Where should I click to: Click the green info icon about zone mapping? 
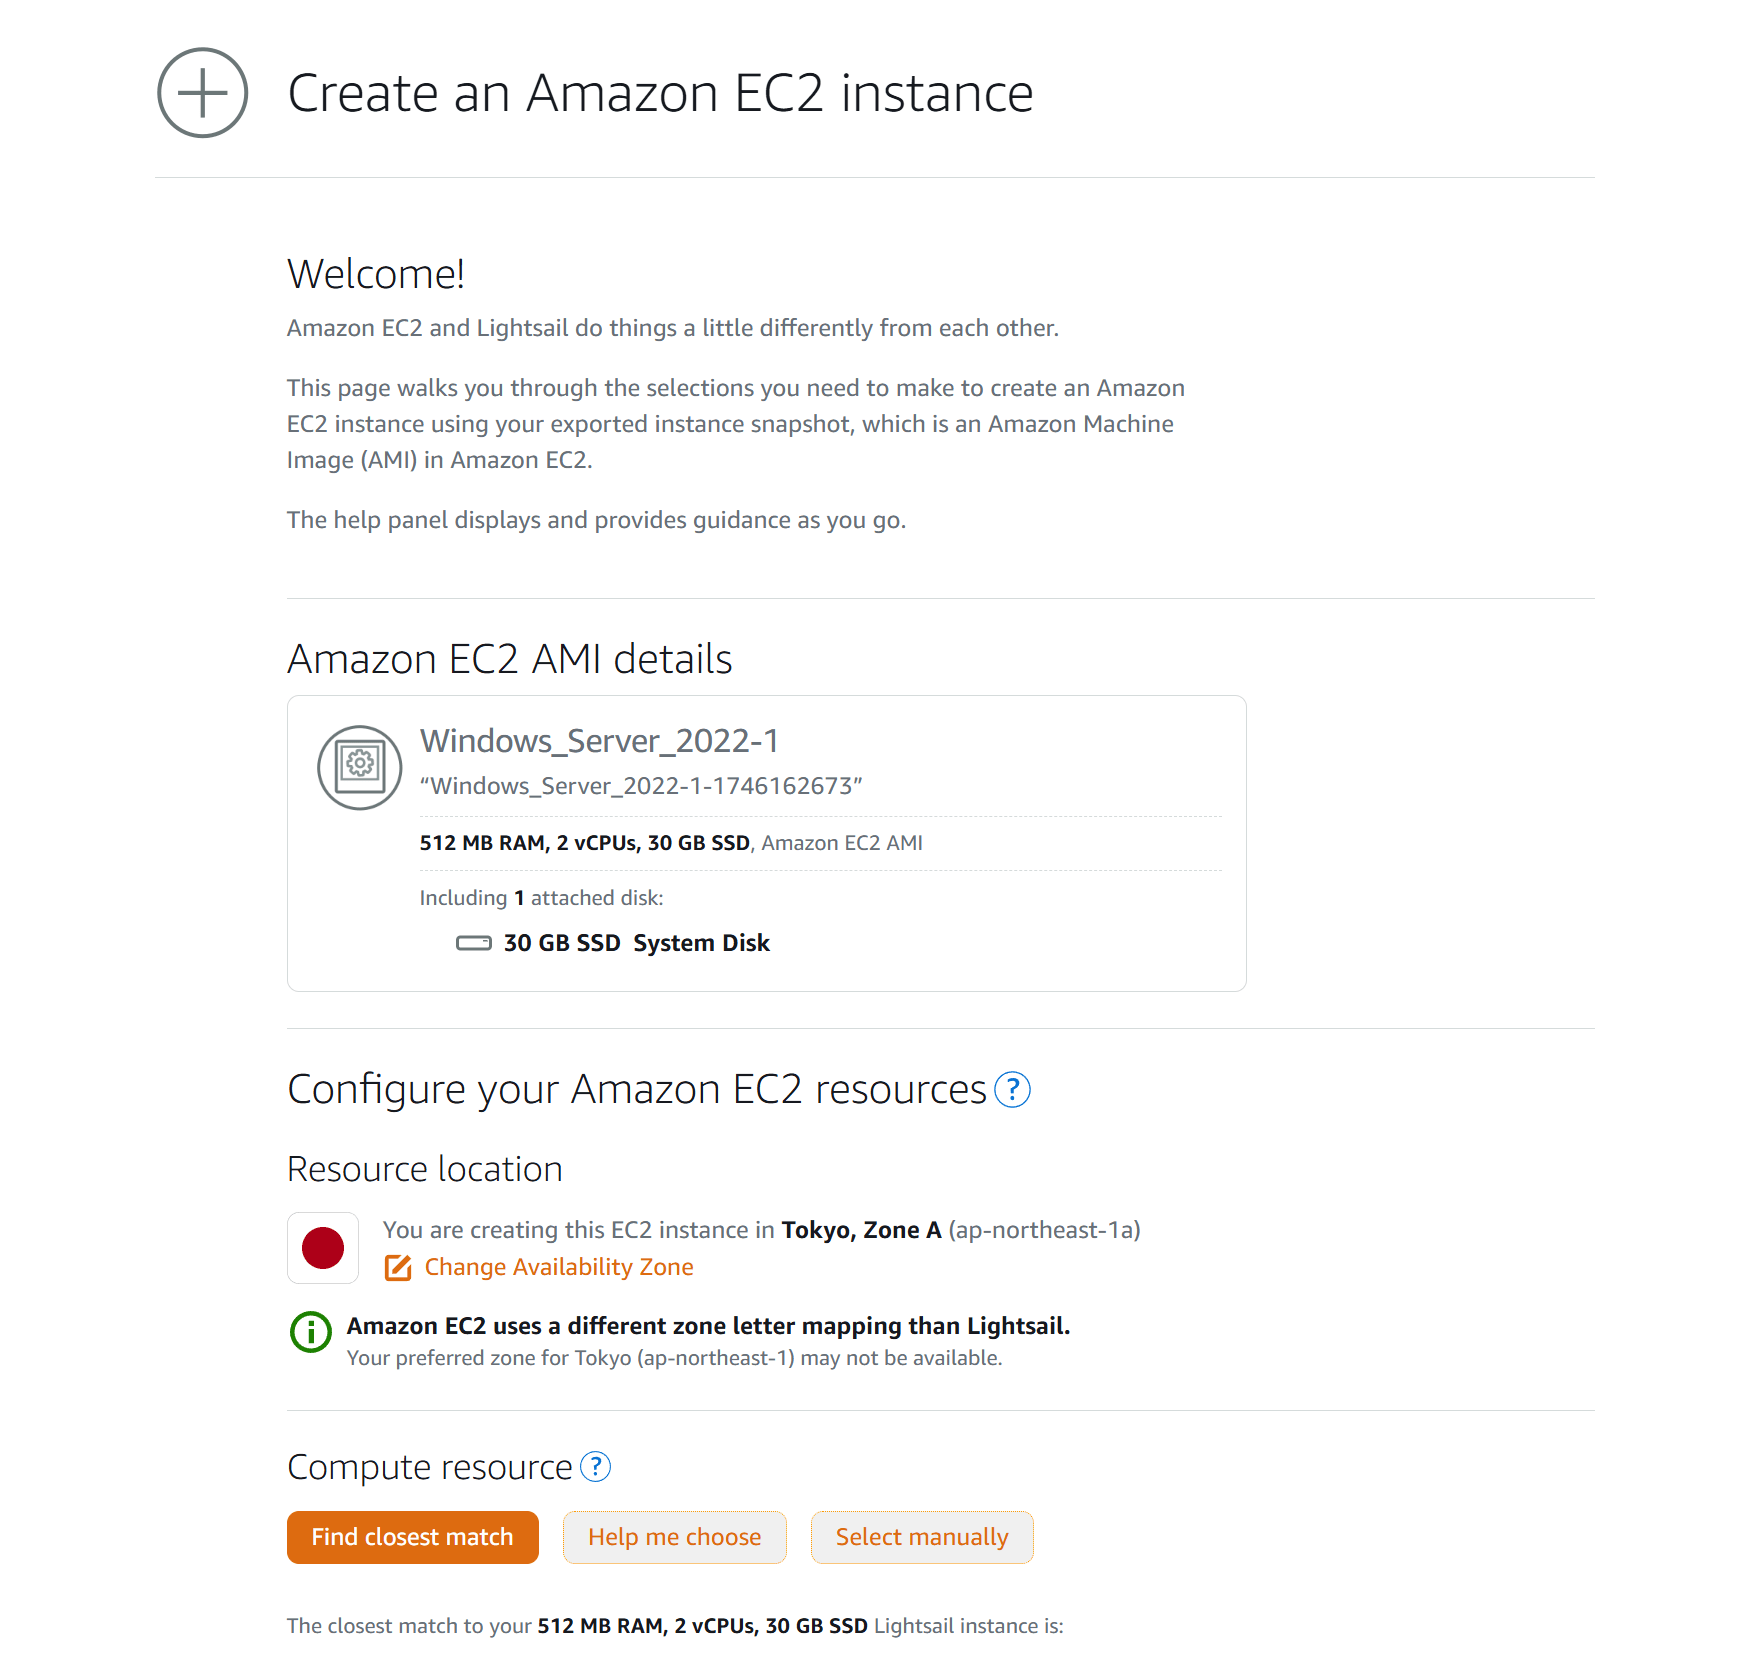click(x=311, y=1332)
